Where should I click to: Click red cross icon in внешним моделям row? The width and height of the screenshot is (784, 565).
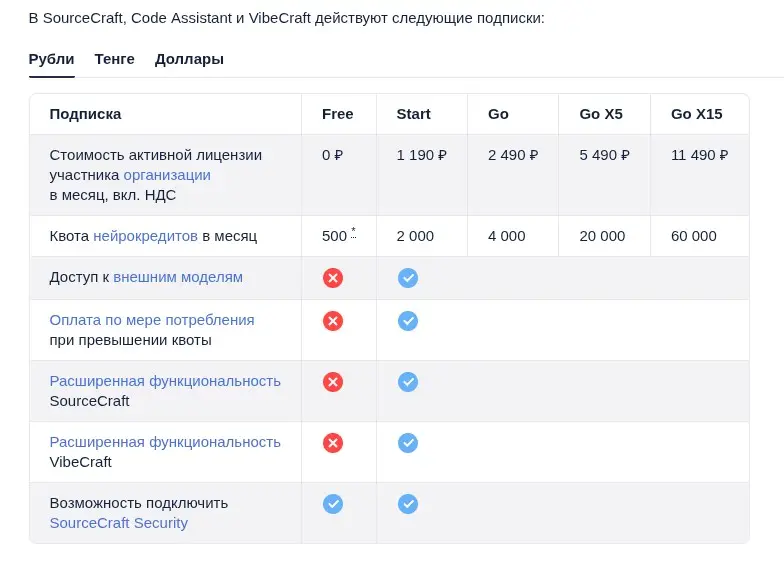[333, 278]
